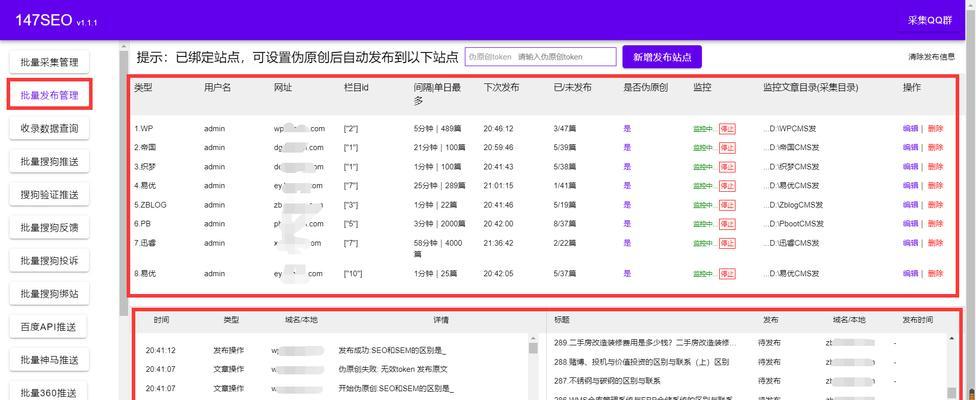Edit the 2.帝国 site entry
976x400 pixels.
[910, 147]
